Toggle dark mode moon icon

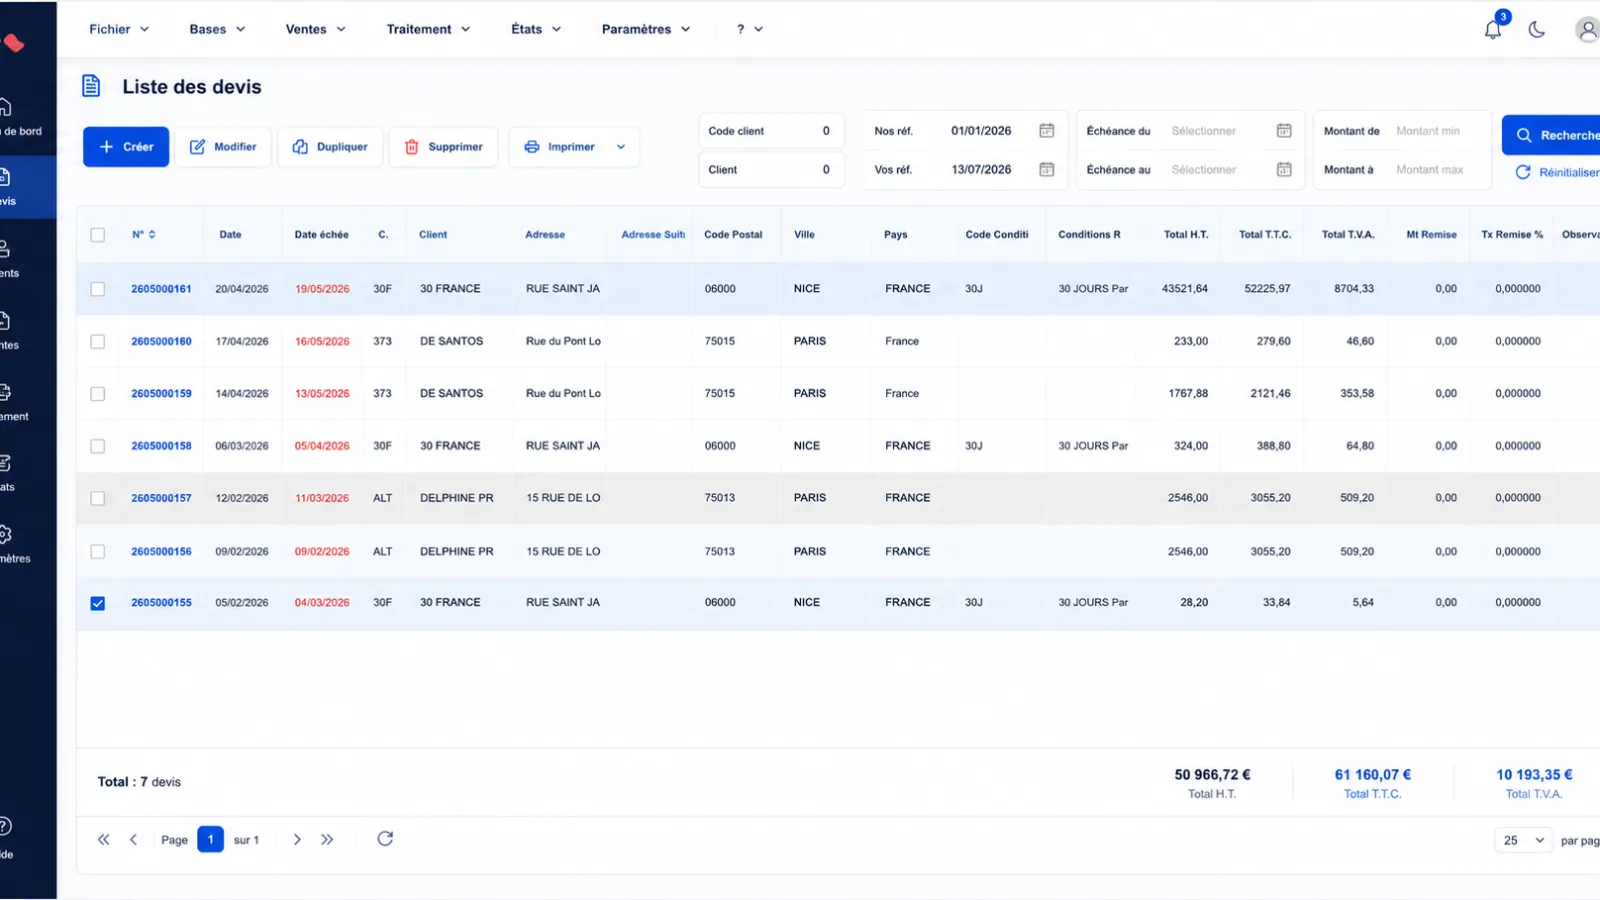pyautogui.click(x=1537, y=29)
